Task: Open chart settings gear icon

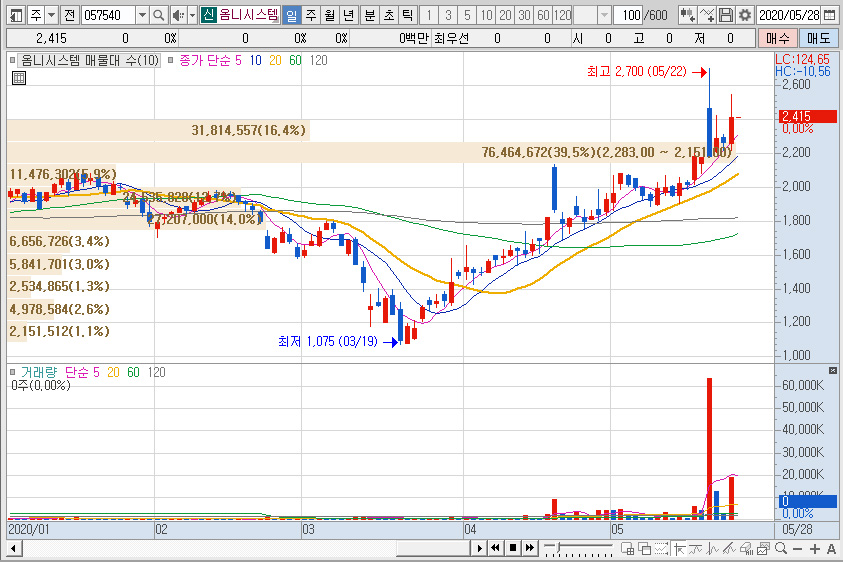Action: 745,15
